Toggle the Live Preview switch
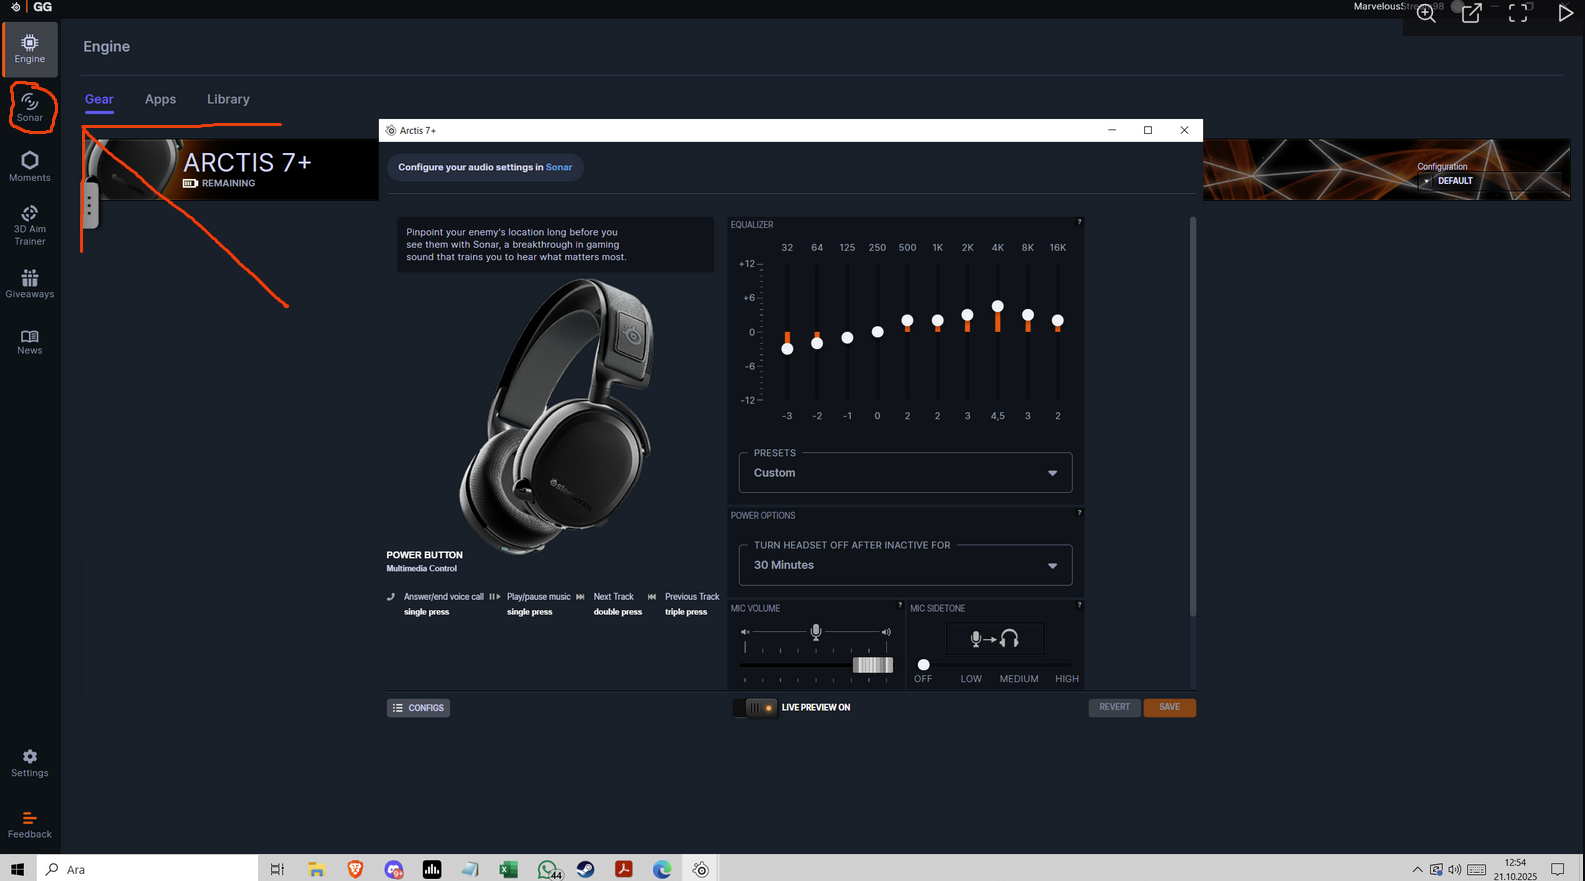This screenshot has height=881, width=1585. pyautogui.click(x=755, y=708)
